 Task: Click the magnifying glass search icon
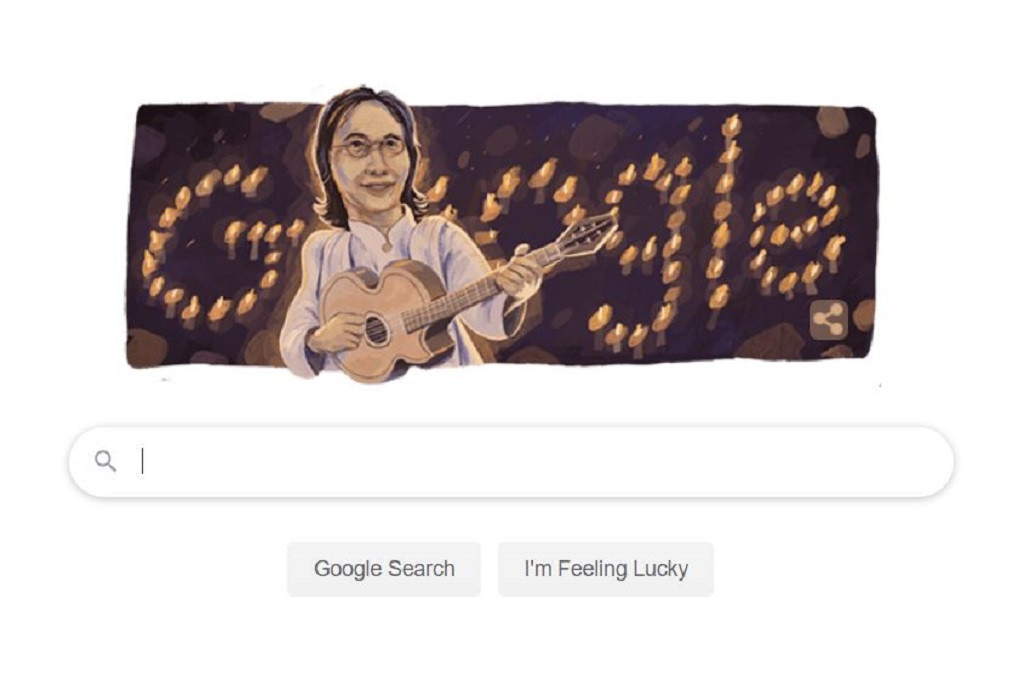[105, 461]
